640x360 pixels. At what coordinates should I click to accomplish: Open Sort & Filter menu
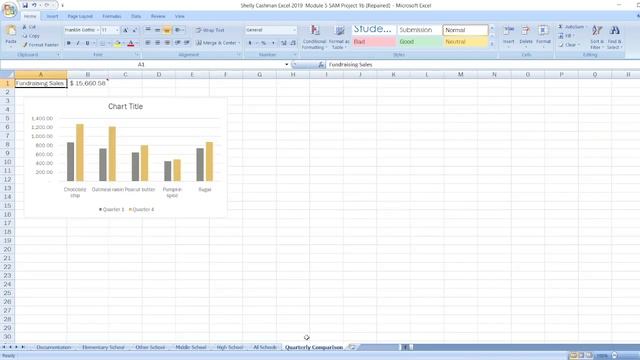[x=597, y=37]
